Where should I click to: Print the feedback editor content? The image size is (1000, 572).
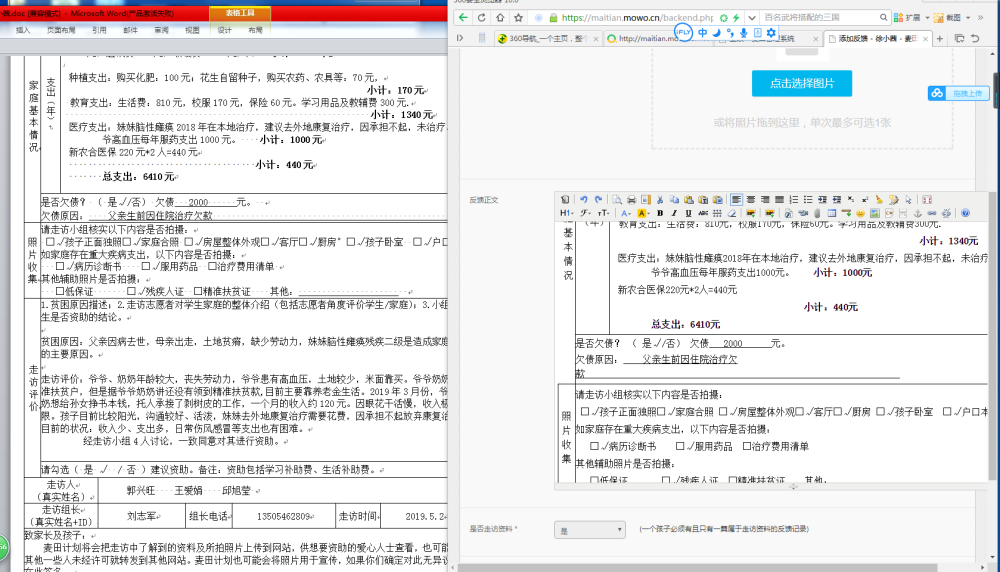[x=631, y=200]
